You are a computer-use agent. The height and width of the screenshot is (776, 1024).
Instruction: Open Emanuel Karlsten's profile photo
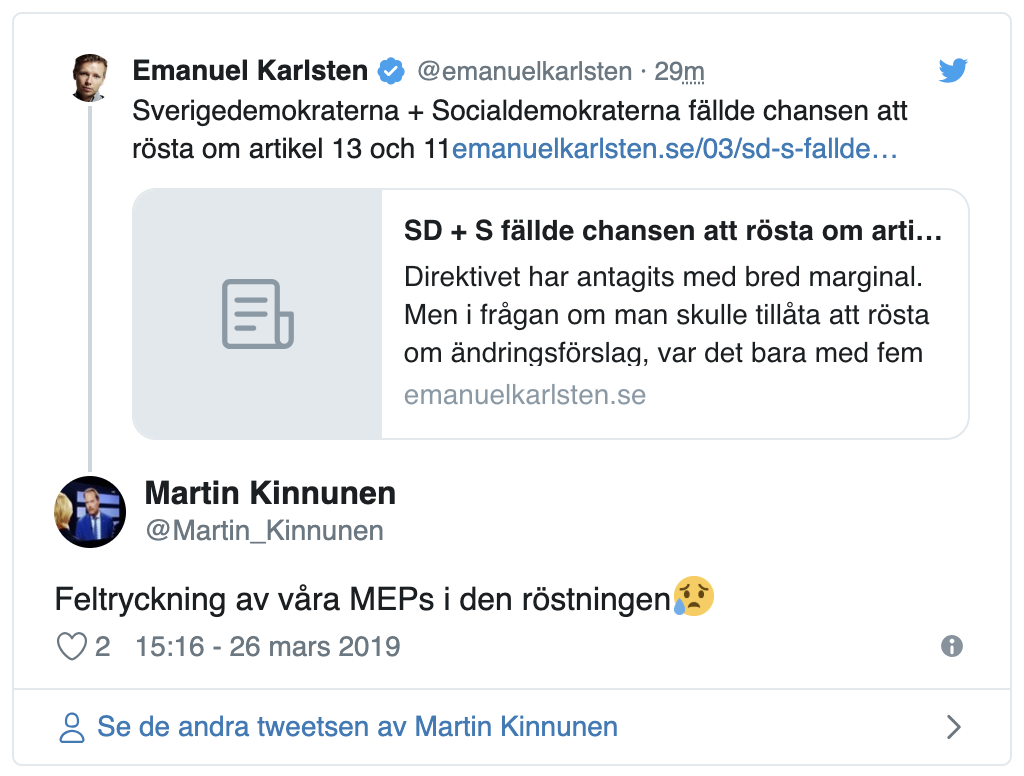[89, 78]
